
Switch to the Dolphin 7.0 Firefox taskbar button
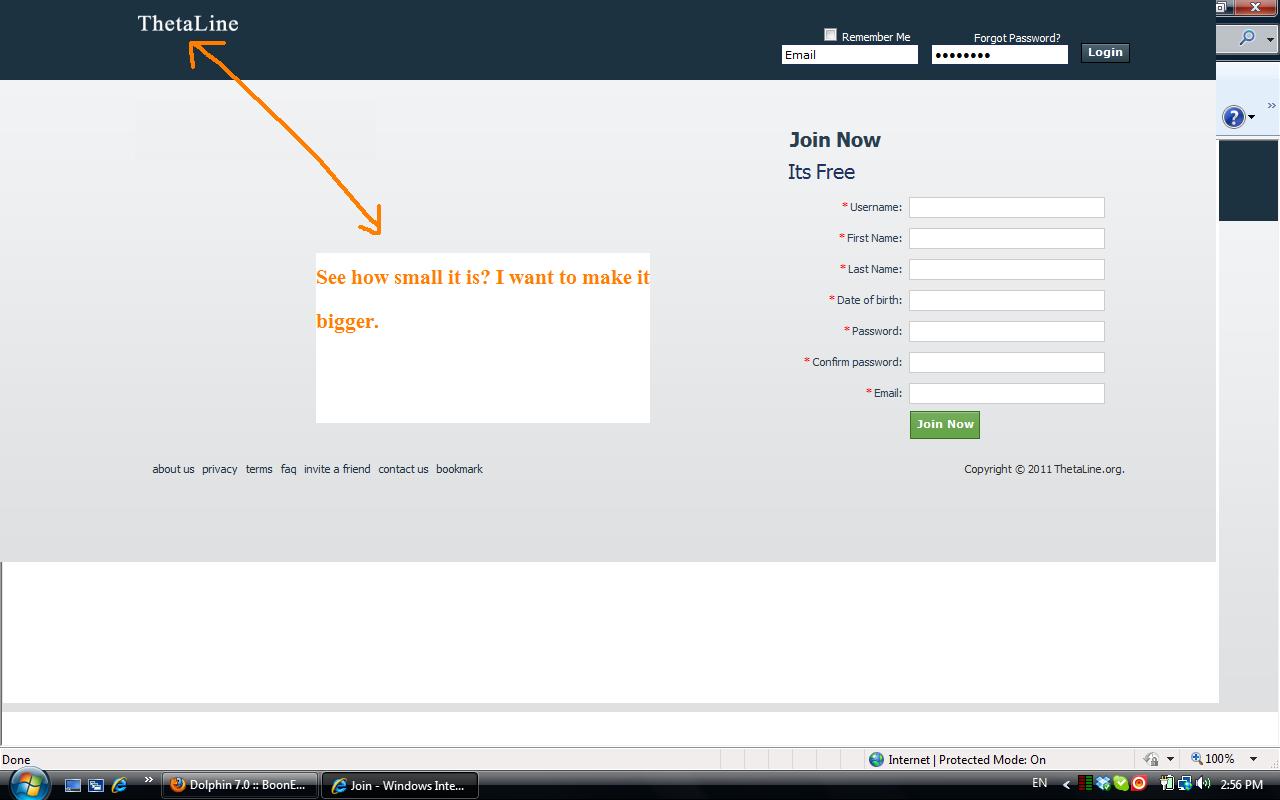pyautogui.click(x=240, y=785)
